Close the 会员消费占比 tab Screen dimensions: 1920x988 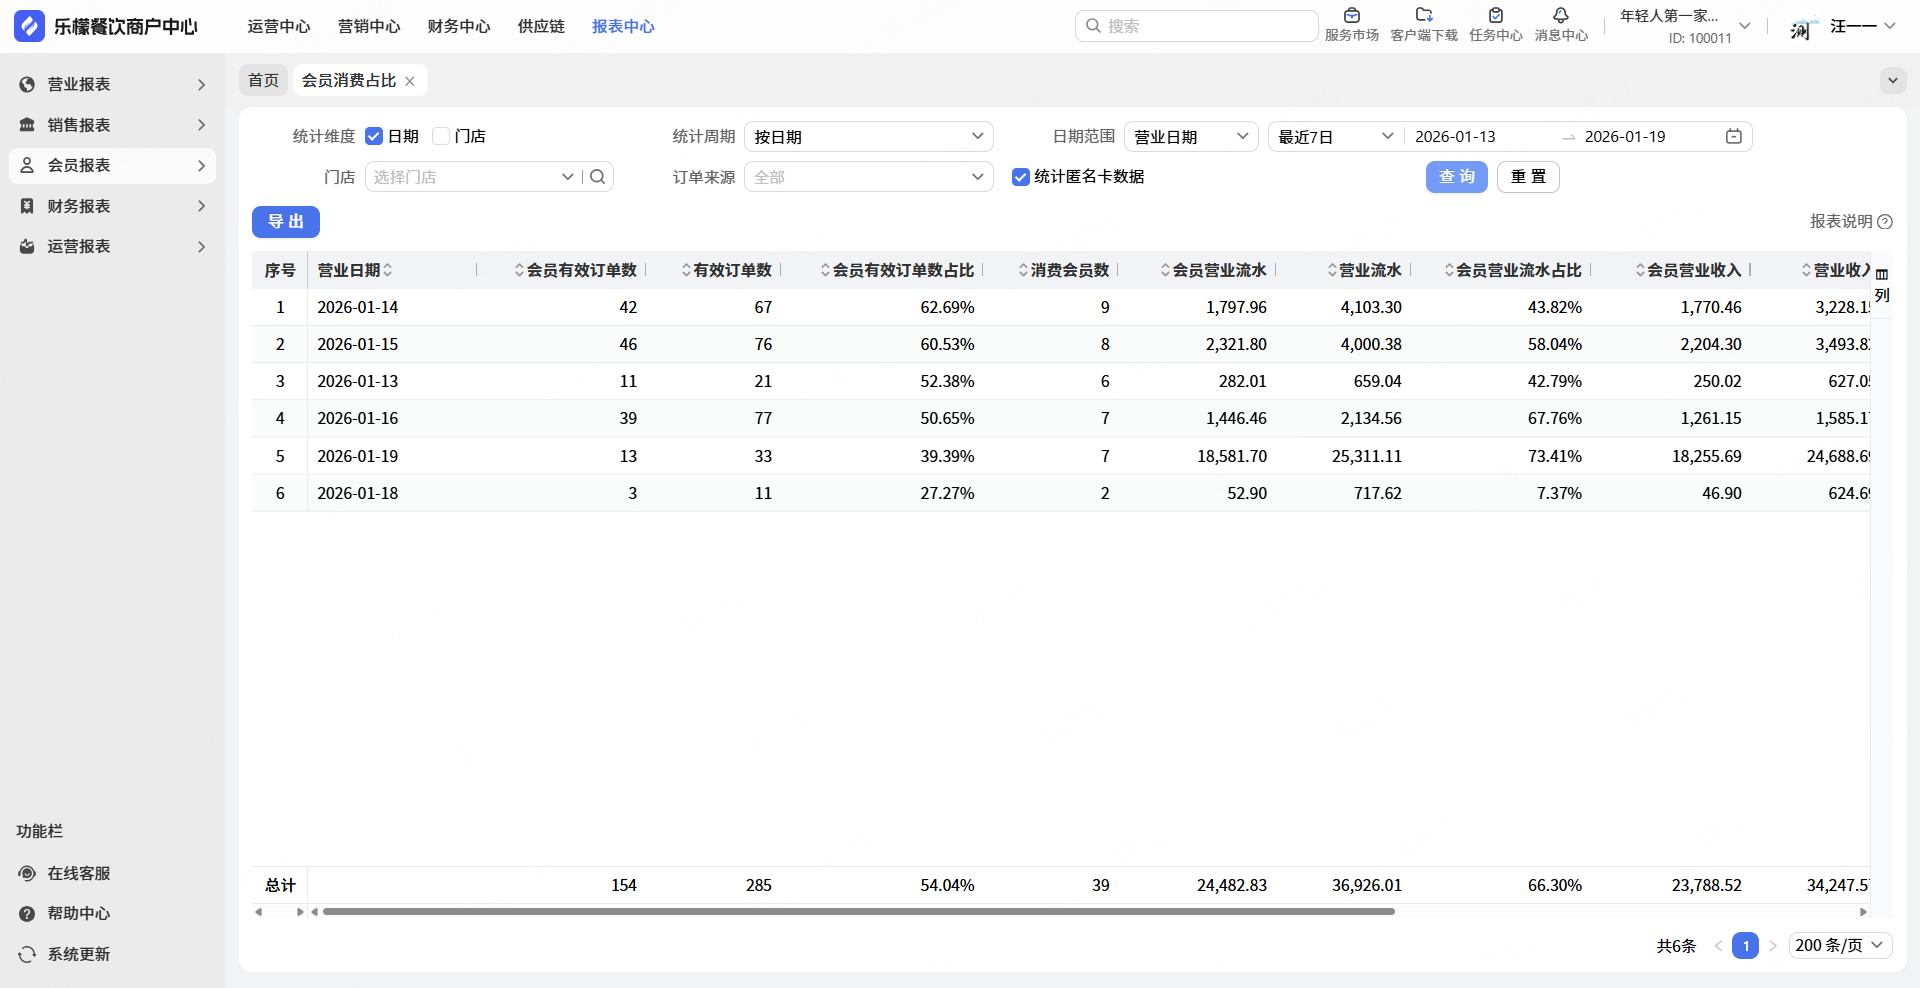[410, 81]
